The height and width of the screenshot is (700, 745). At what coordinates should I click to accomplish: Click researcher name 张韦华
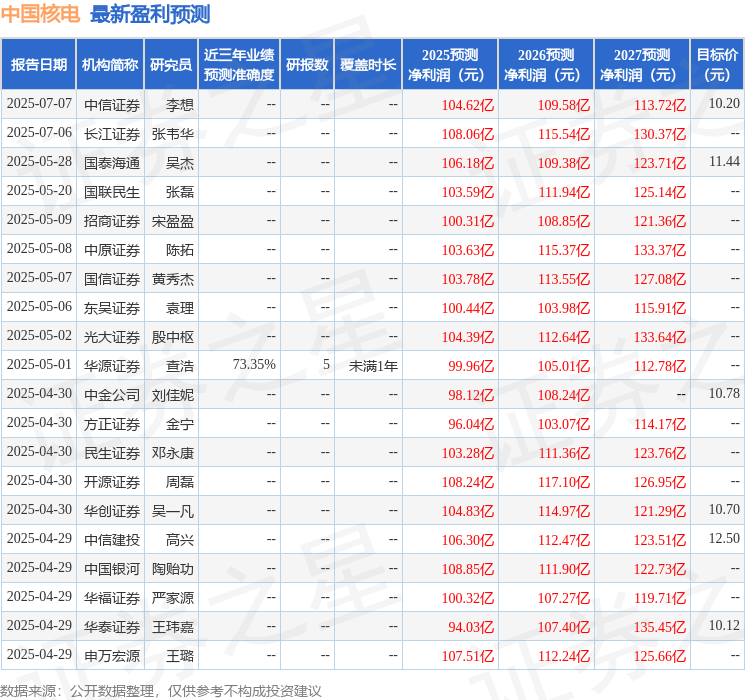click(172, 134)
